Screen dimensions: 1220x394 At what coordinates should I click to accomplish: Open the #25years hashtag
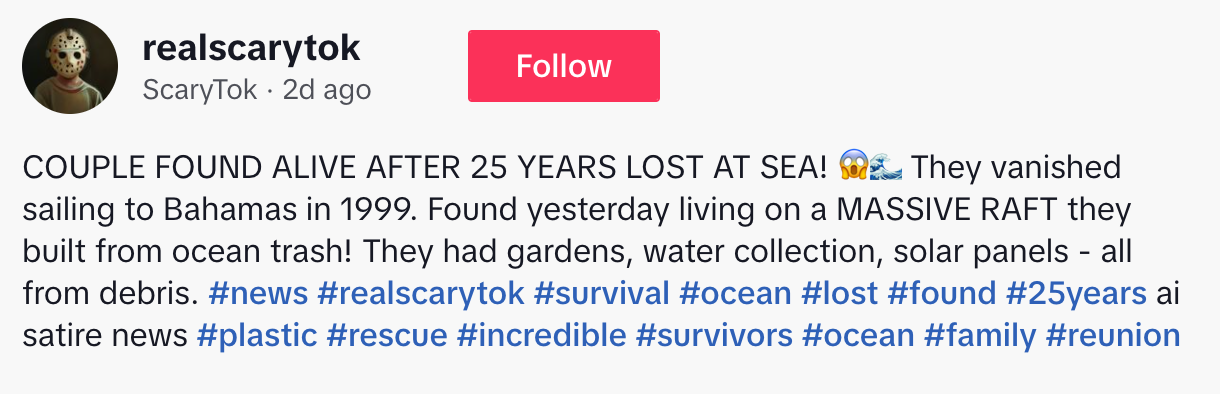[x=1076, y=293]
